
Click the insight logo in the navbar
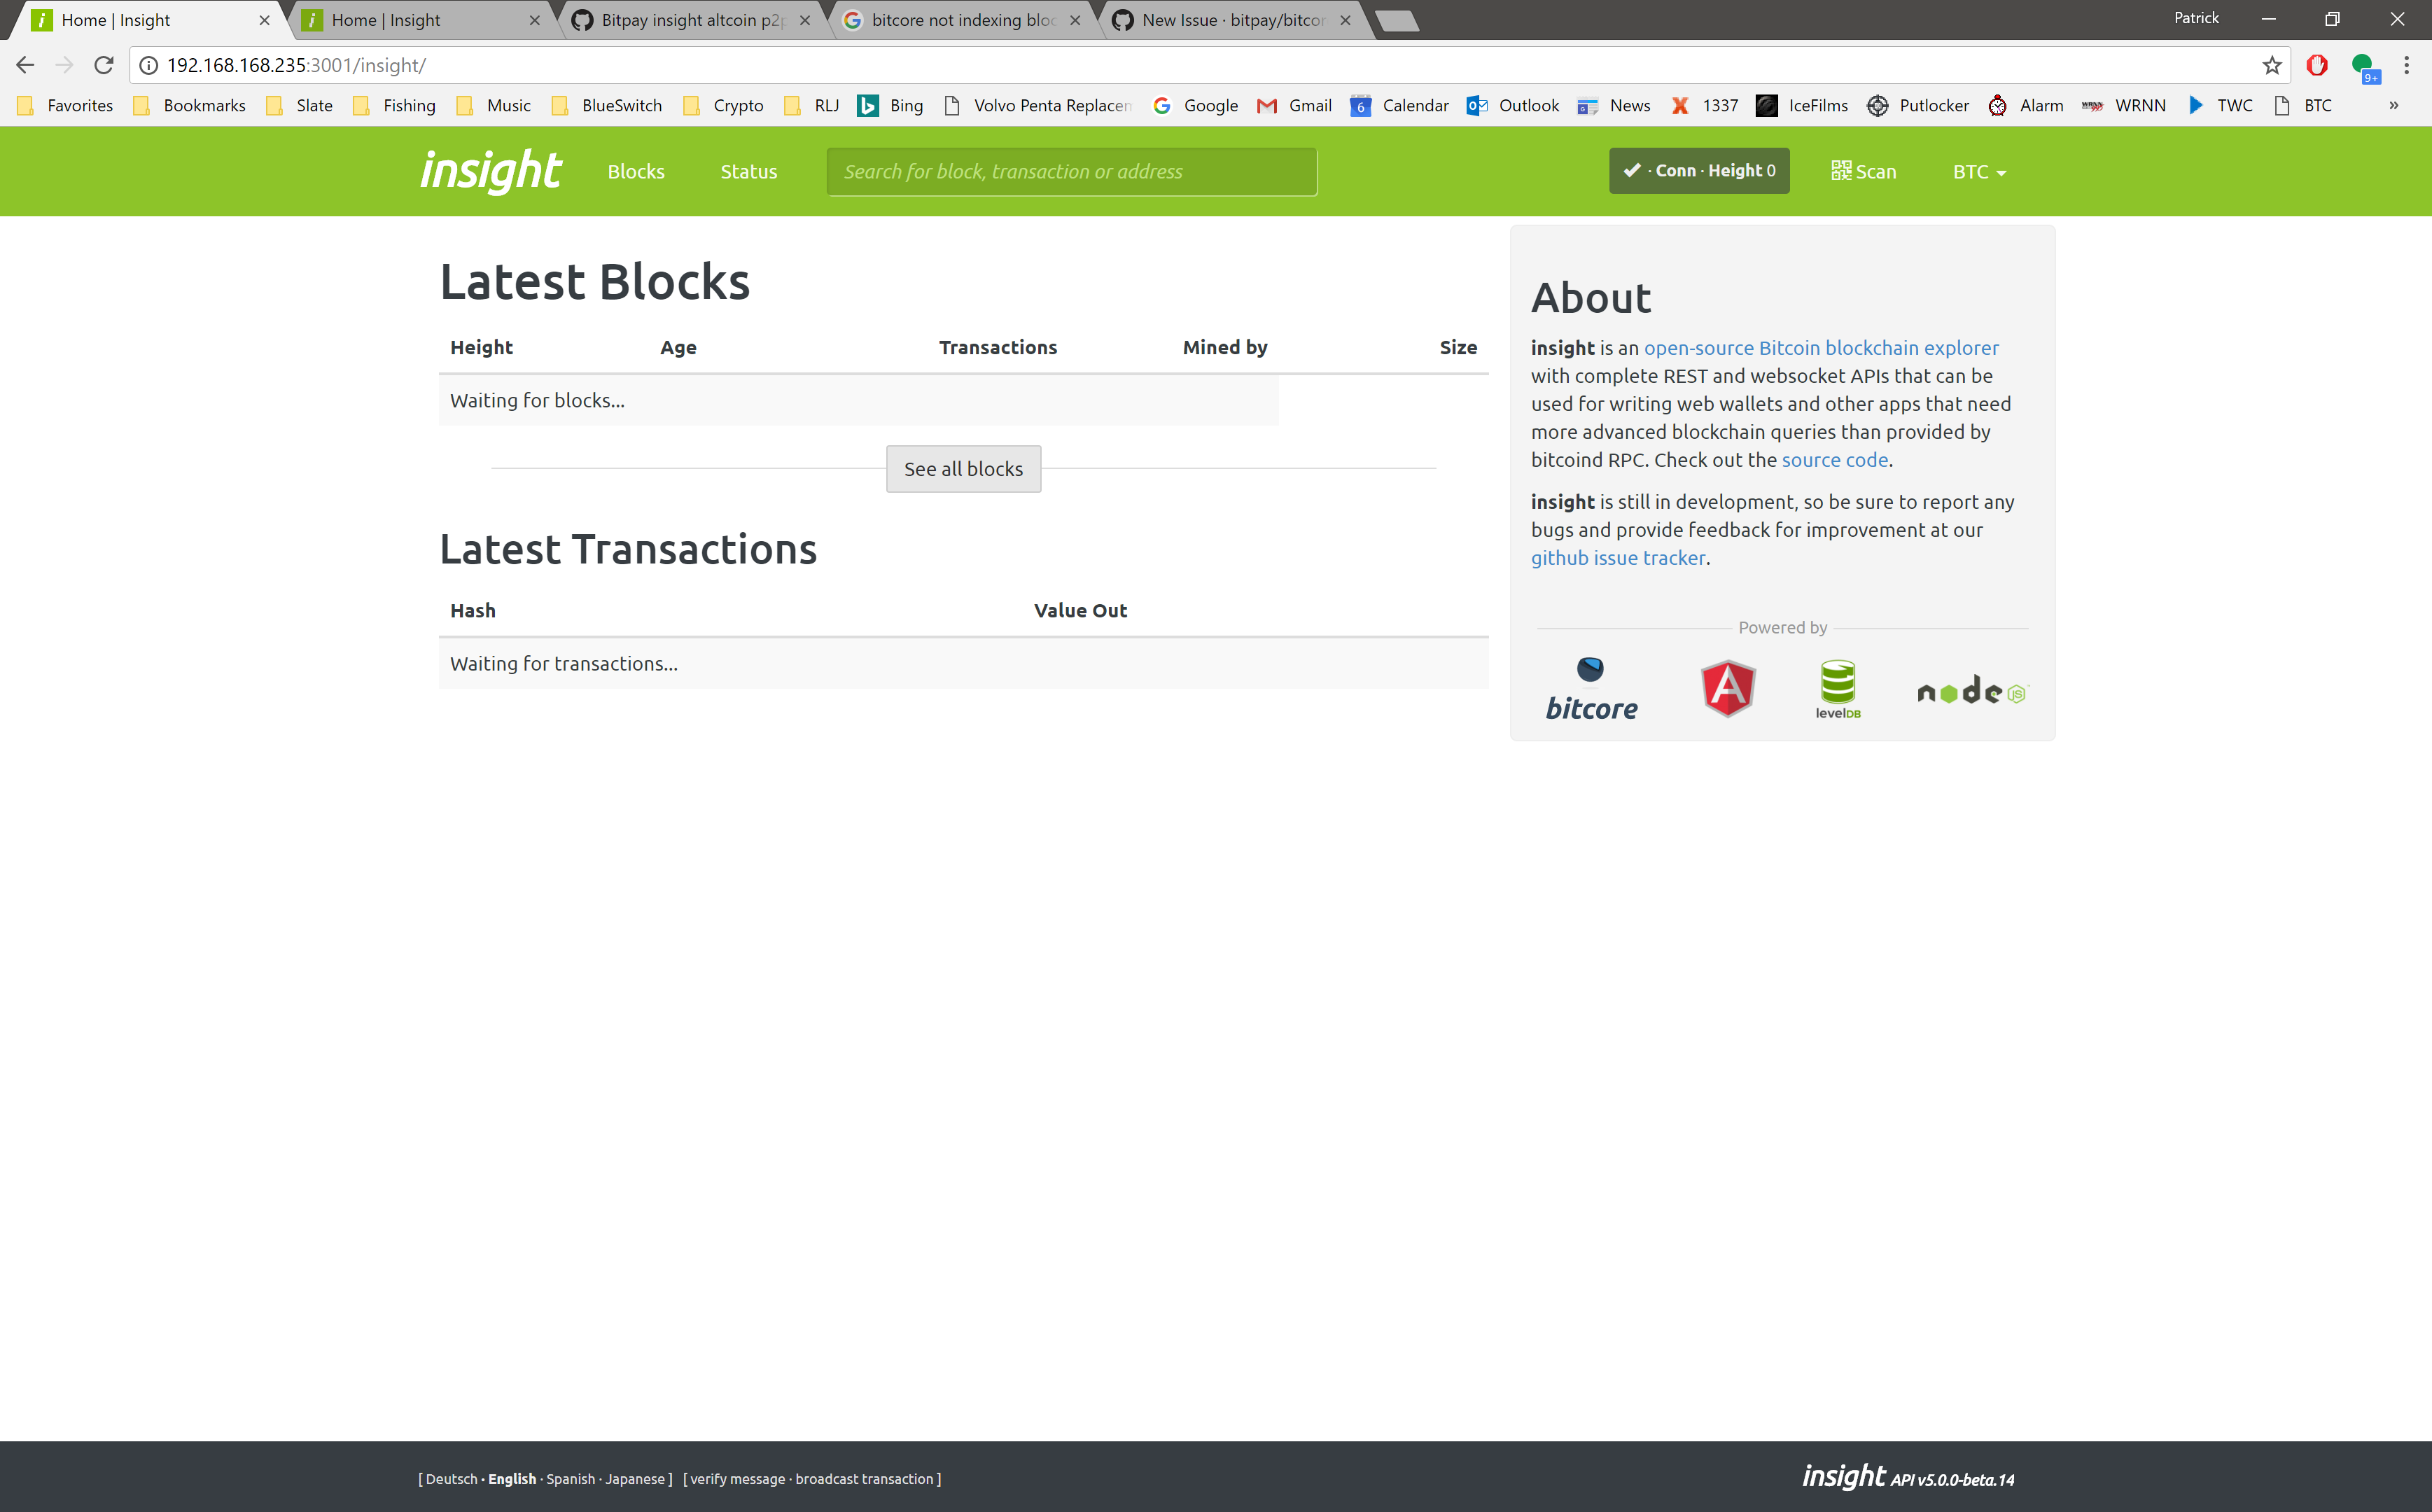[490, 171]
